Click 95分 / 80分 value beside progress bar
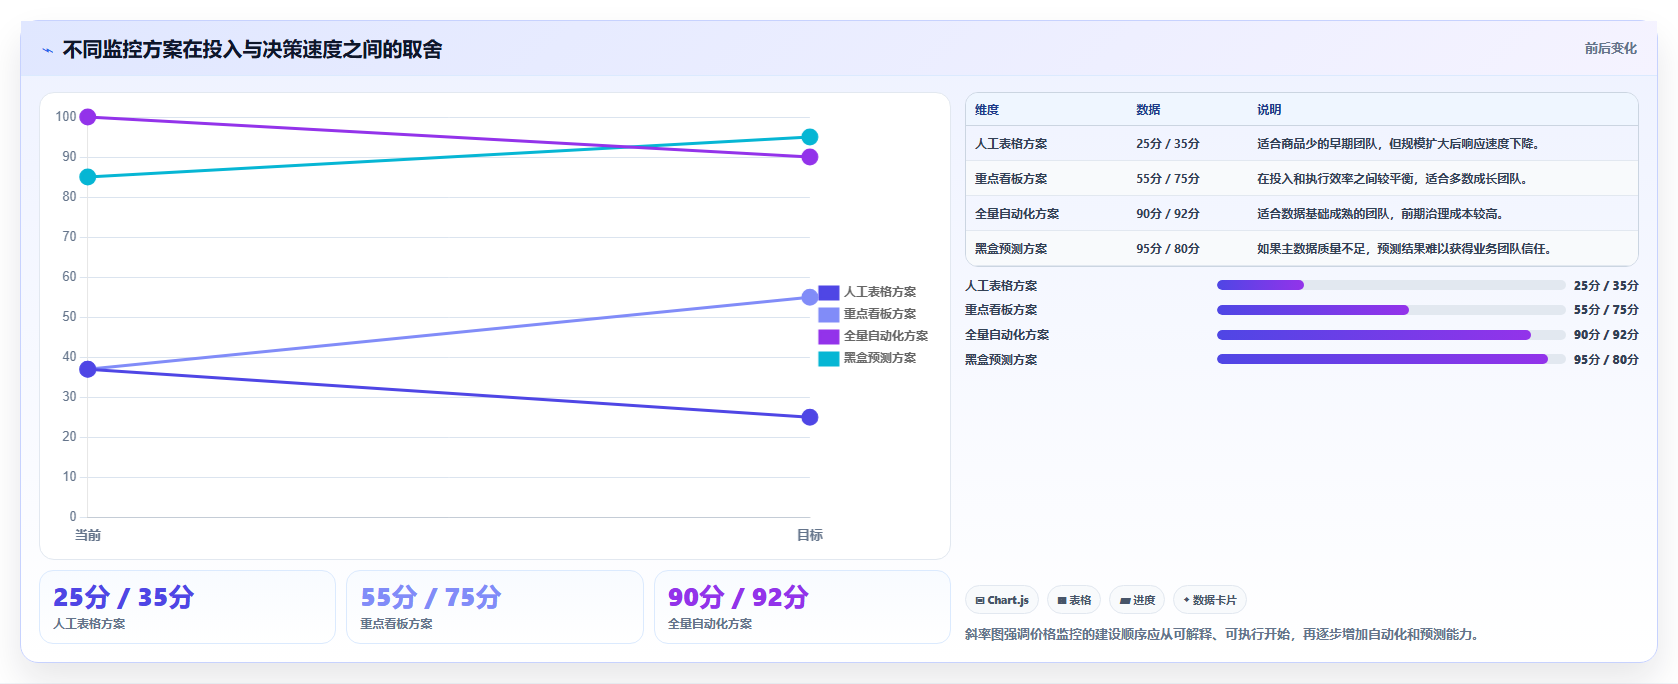The height and width of the screenshot is (684, 1678). (x=1606, y=360)
